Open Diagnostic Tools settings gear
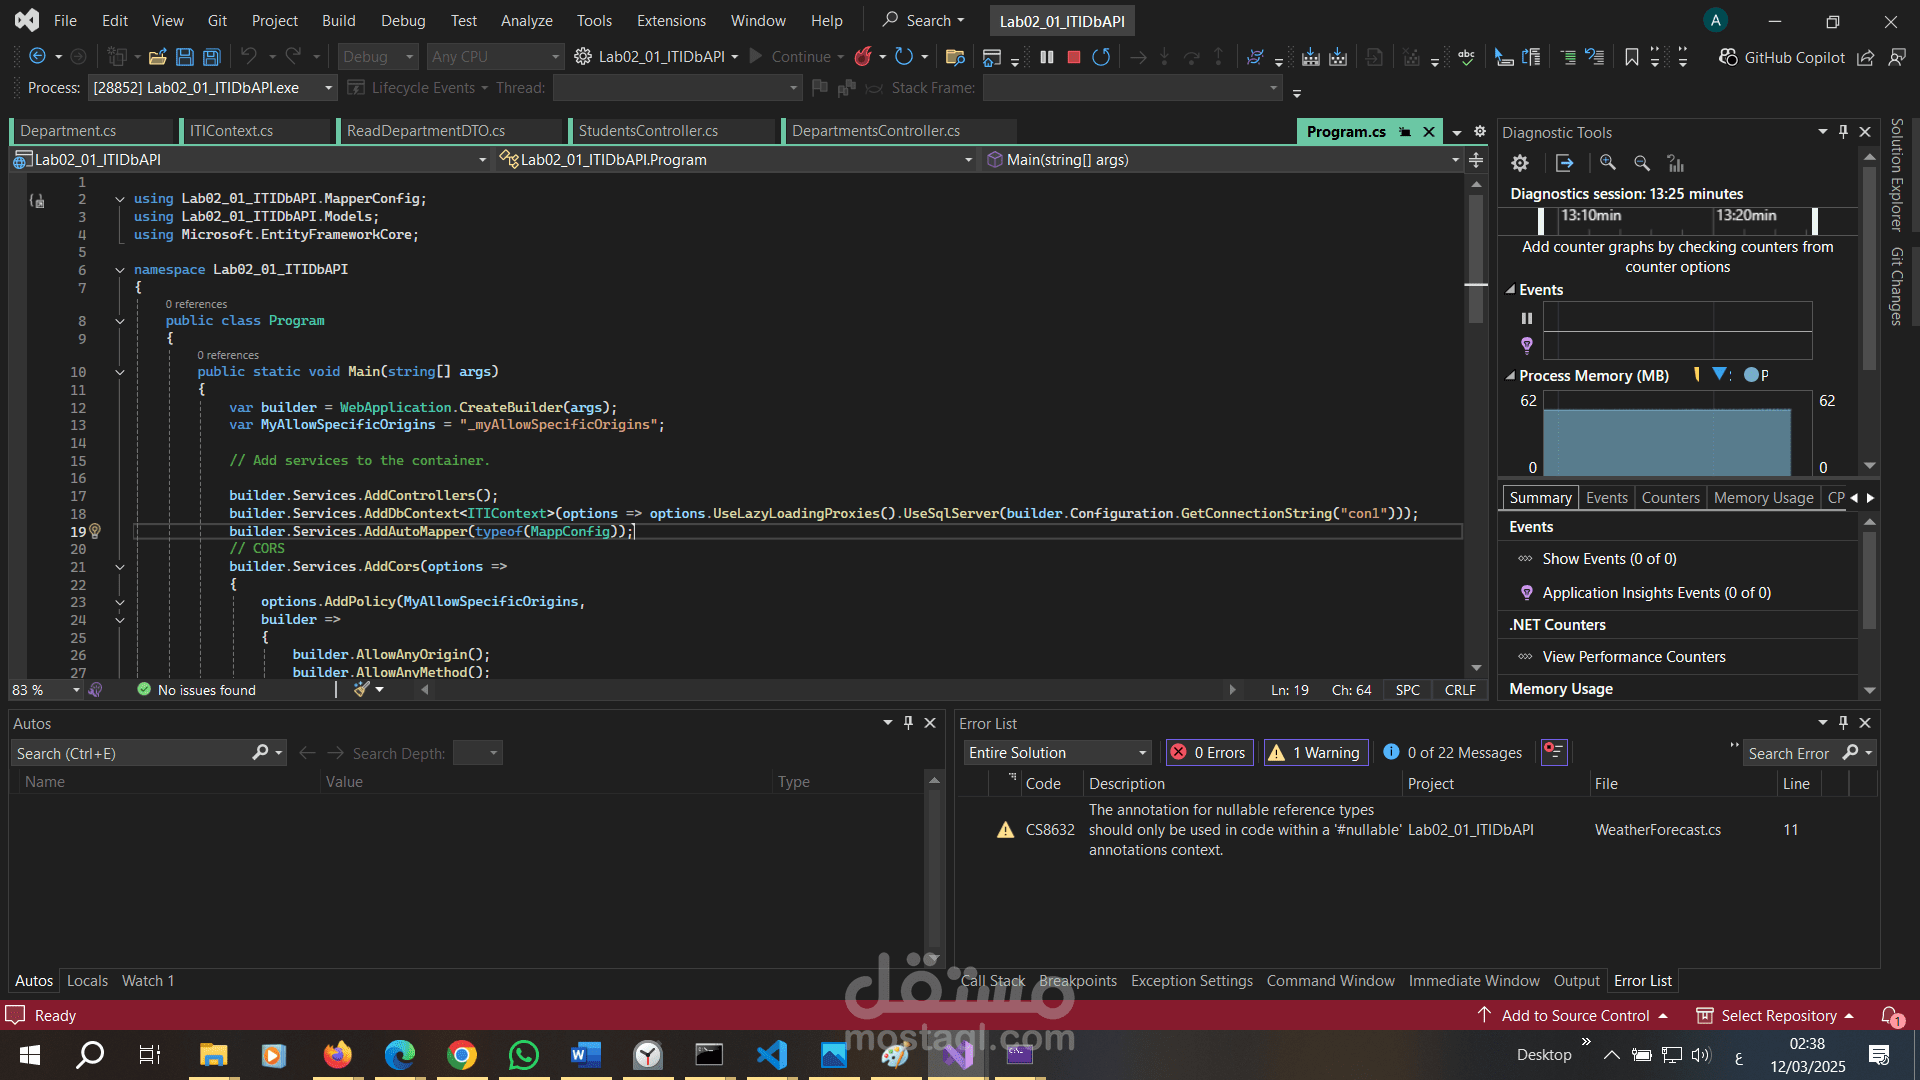Viewport: 1920px width, 1080px height. point(1520,163)
